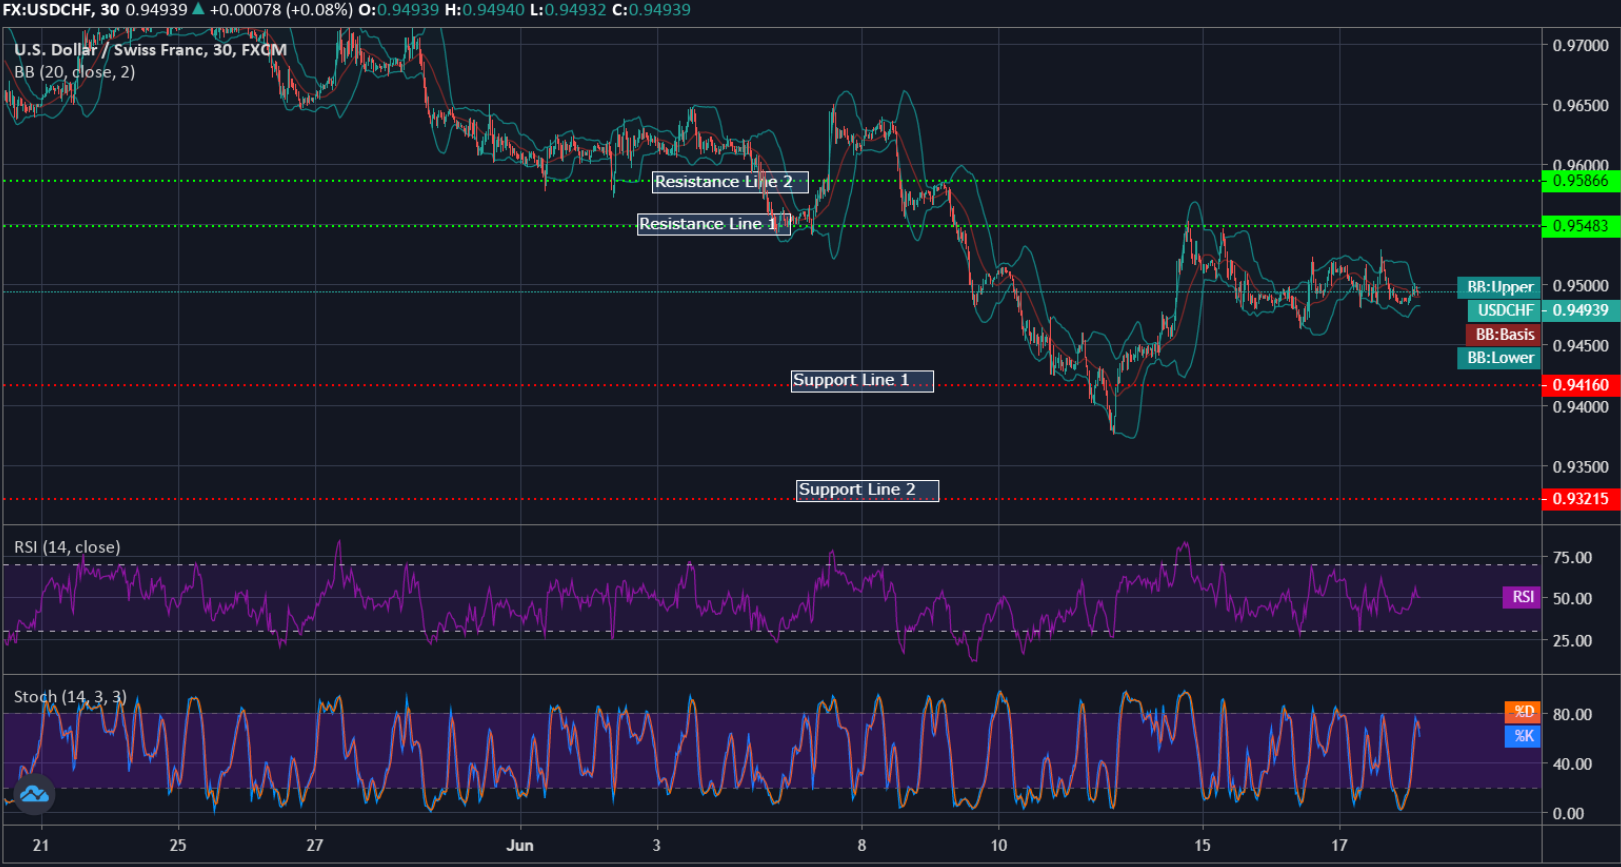
Task: Click the 75.00 RSI scale value
Action: (1572, 557)
